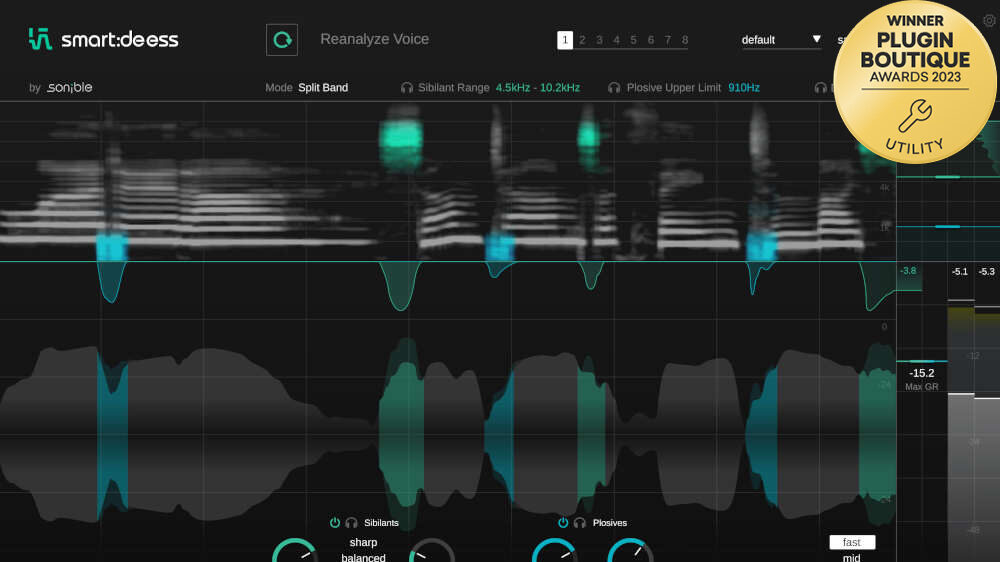Toggle the Sibilants power icon

(x=335, y=522)
